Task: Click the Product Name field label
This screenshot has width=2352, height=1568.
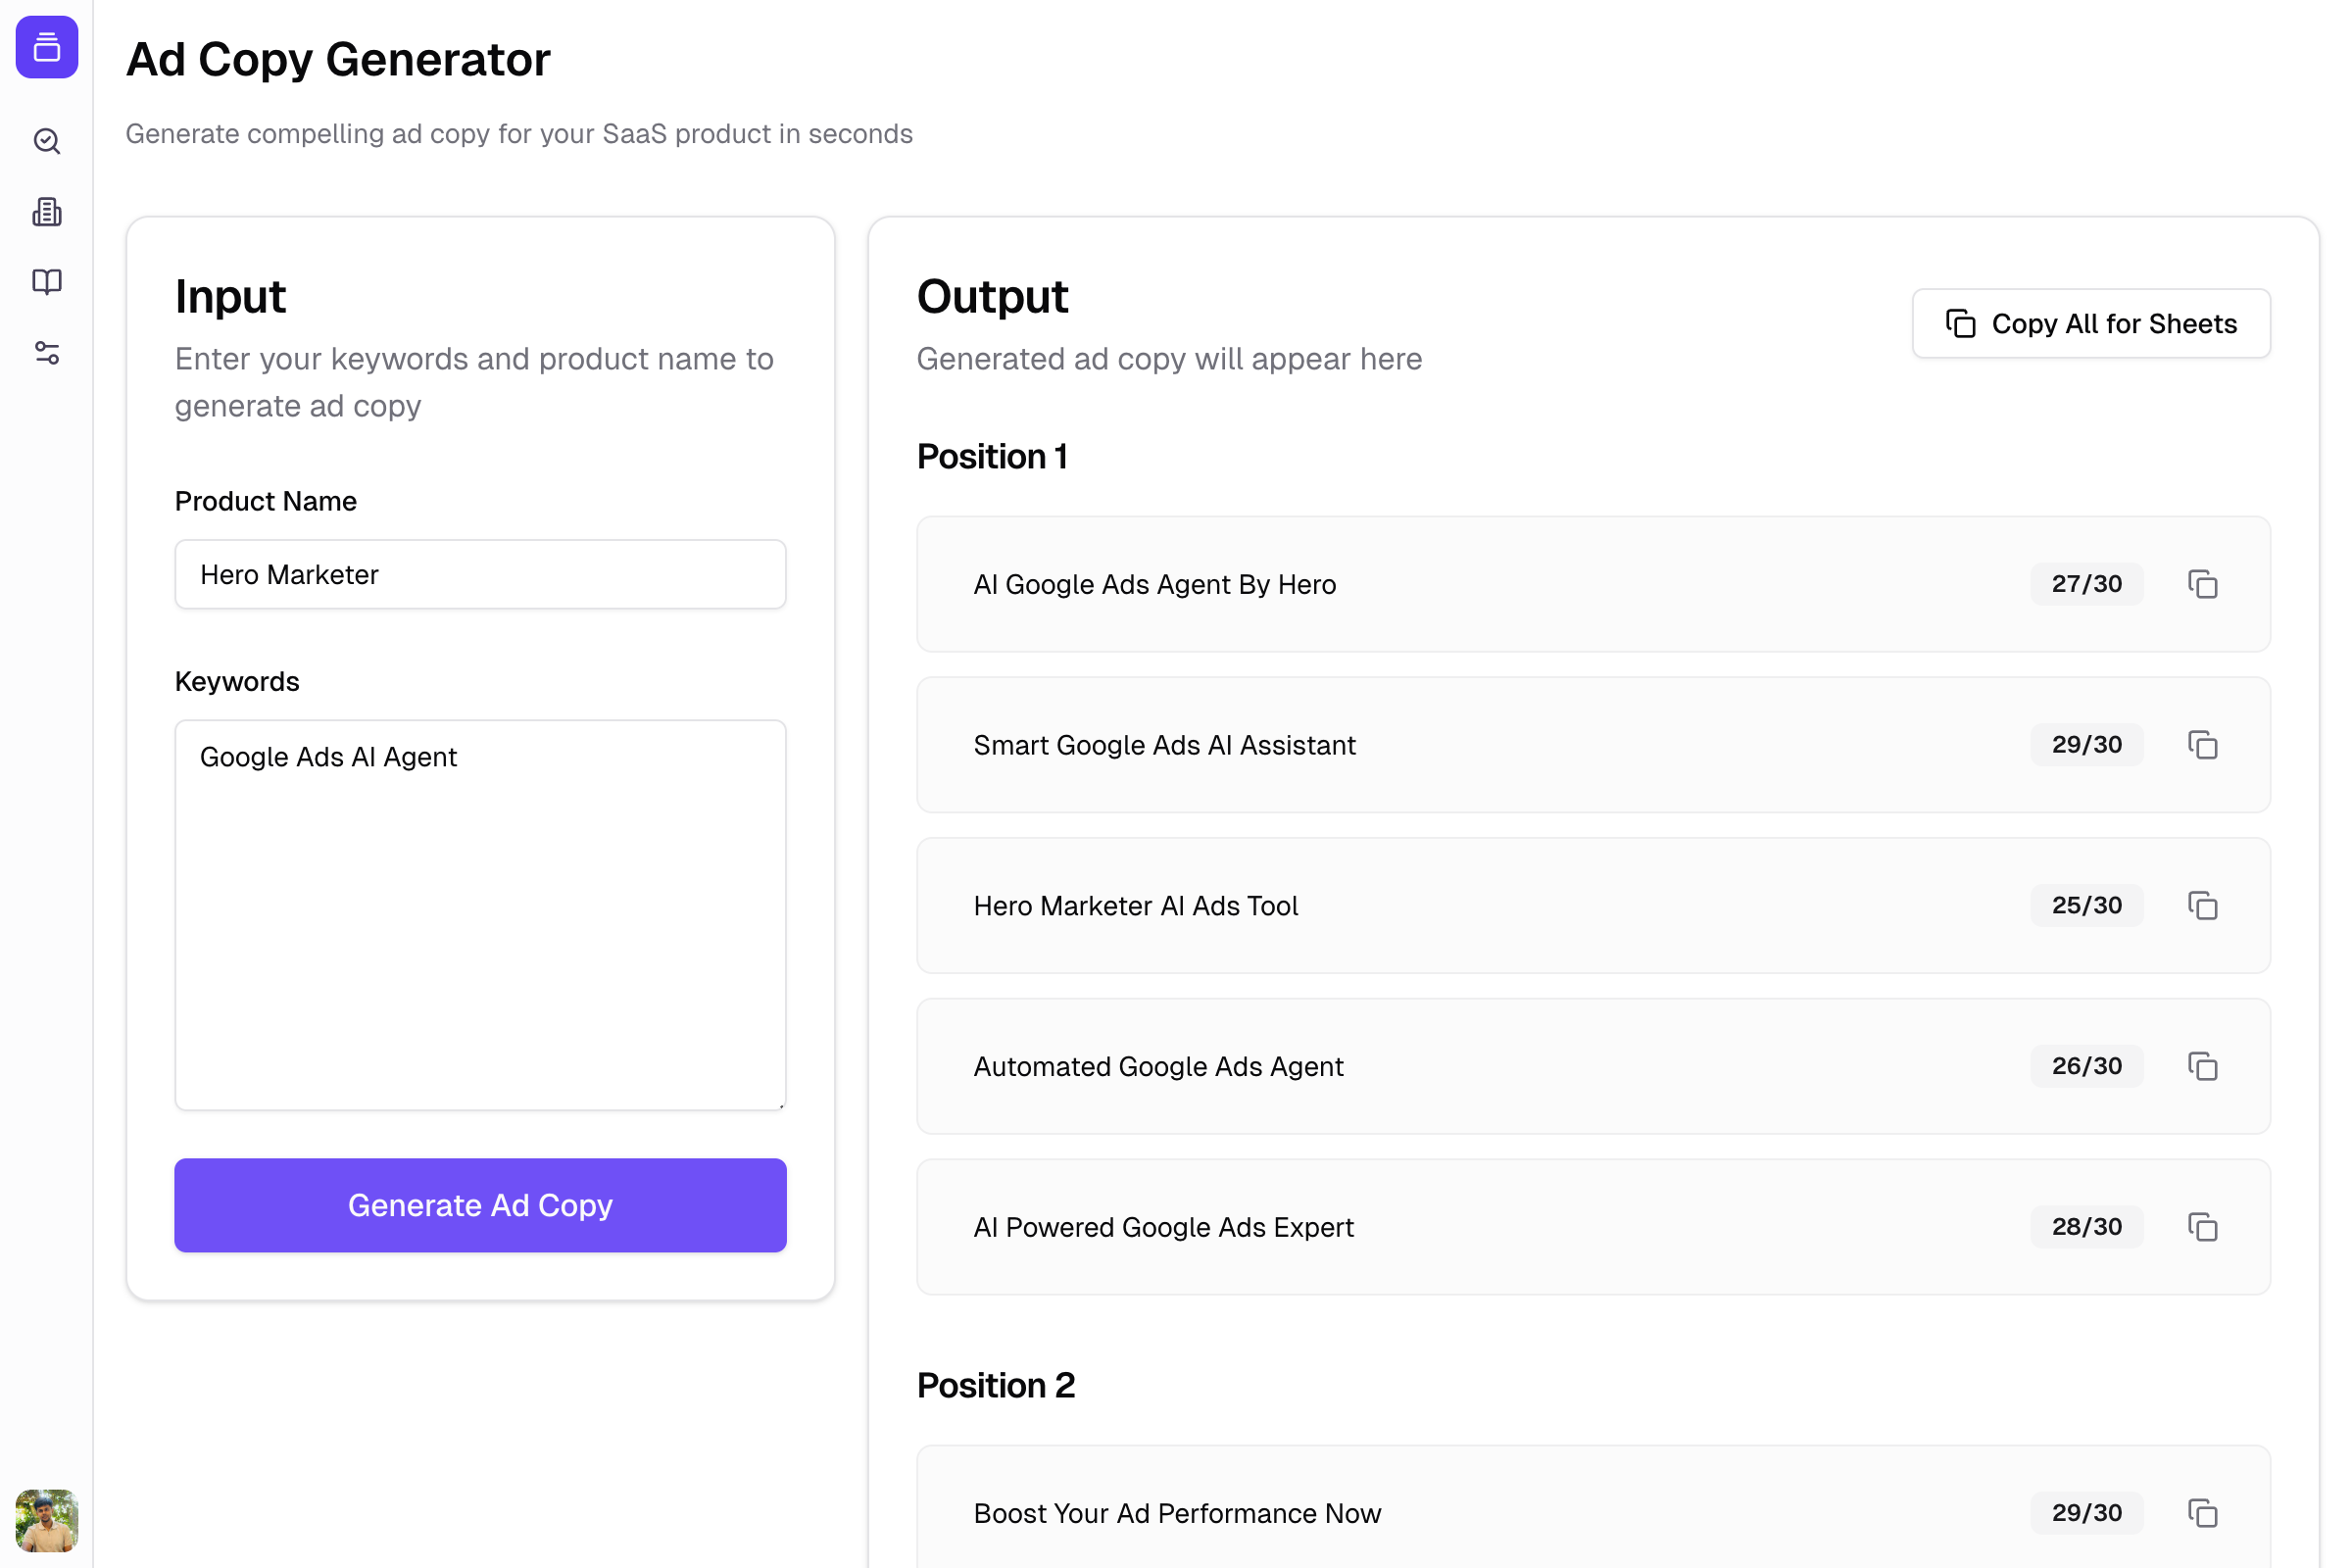Action: [x=266, y=501]
